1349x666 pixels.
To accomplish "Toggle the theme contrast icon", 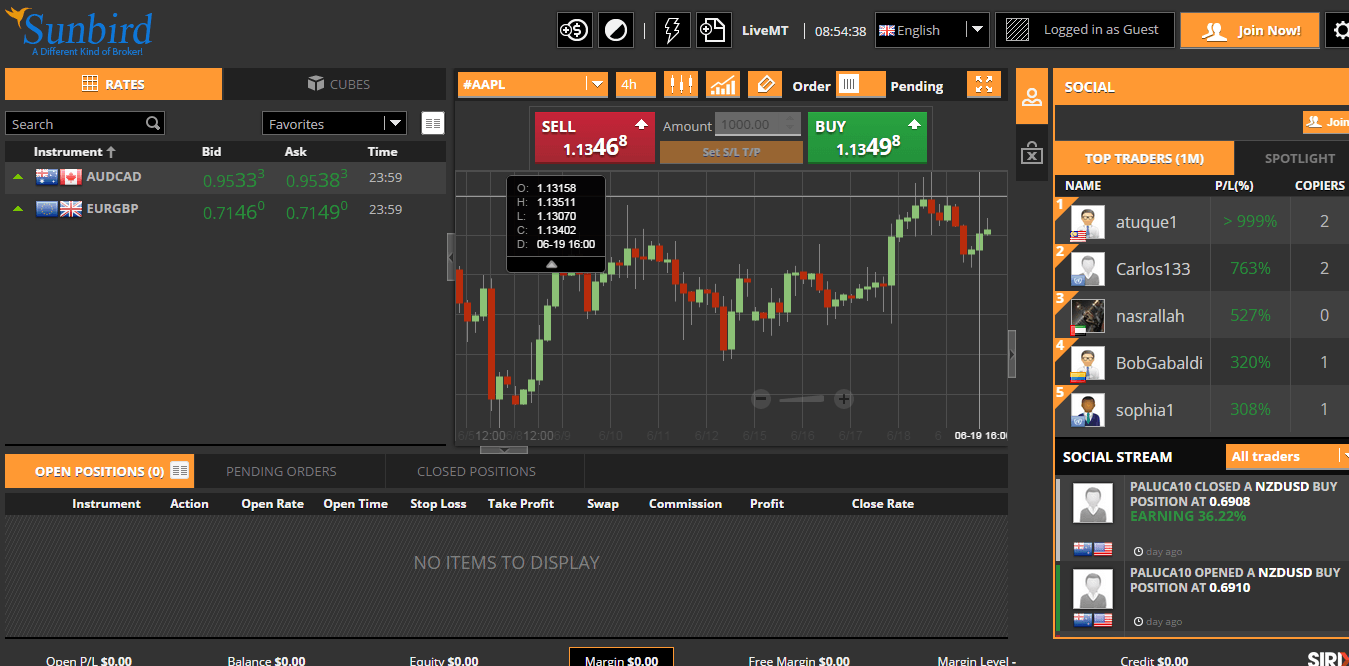I will pos(616,30).
